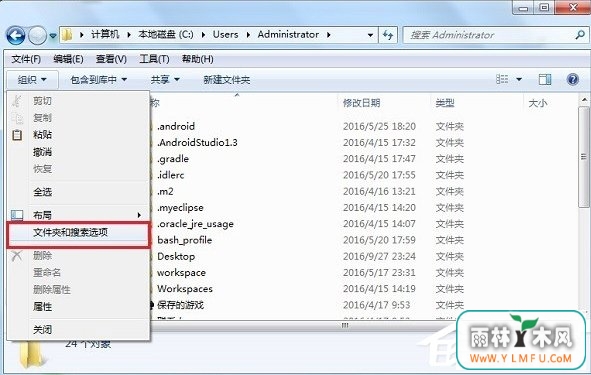Viewport: 591px width, 375px height.
Task: Select the .gradle folder
Action: tap(173, 159)
